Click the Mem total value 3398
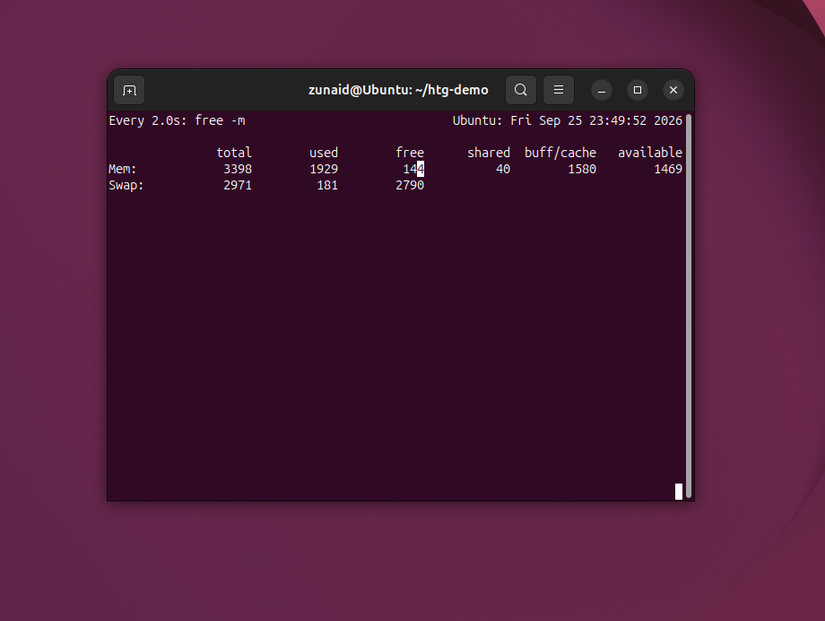 coord(238,169)
